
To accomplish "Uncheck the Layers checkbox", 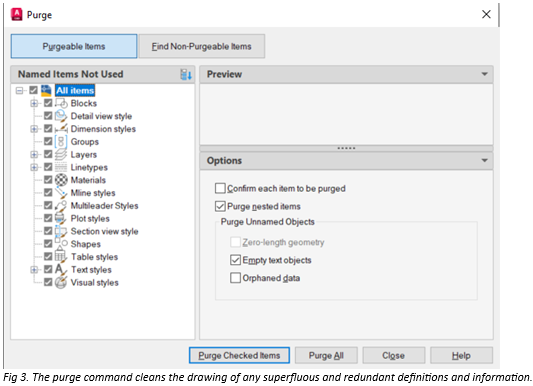I will pos(48,154).
